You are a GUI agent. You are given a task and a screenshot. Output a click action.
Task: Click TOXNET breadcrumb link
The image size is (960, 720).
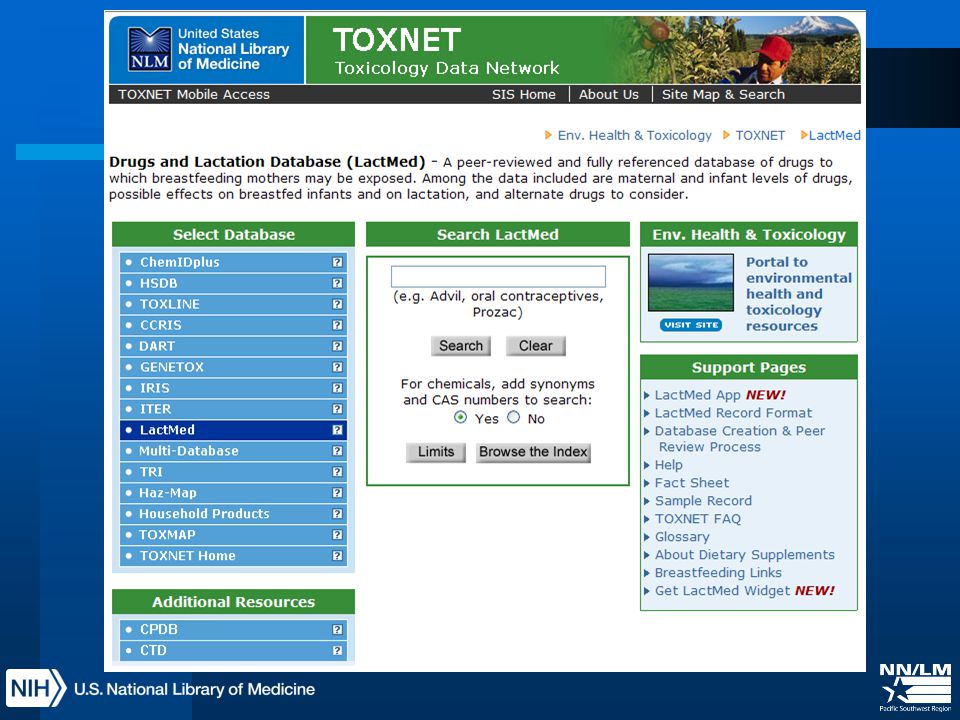[760, 135]
